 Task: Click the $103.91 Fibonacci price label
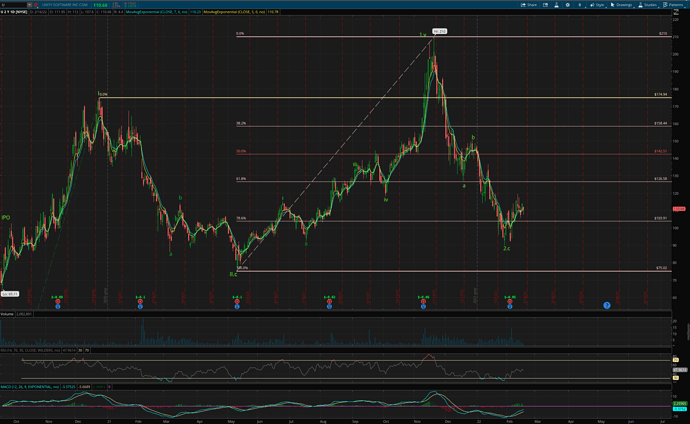[661, 218]
